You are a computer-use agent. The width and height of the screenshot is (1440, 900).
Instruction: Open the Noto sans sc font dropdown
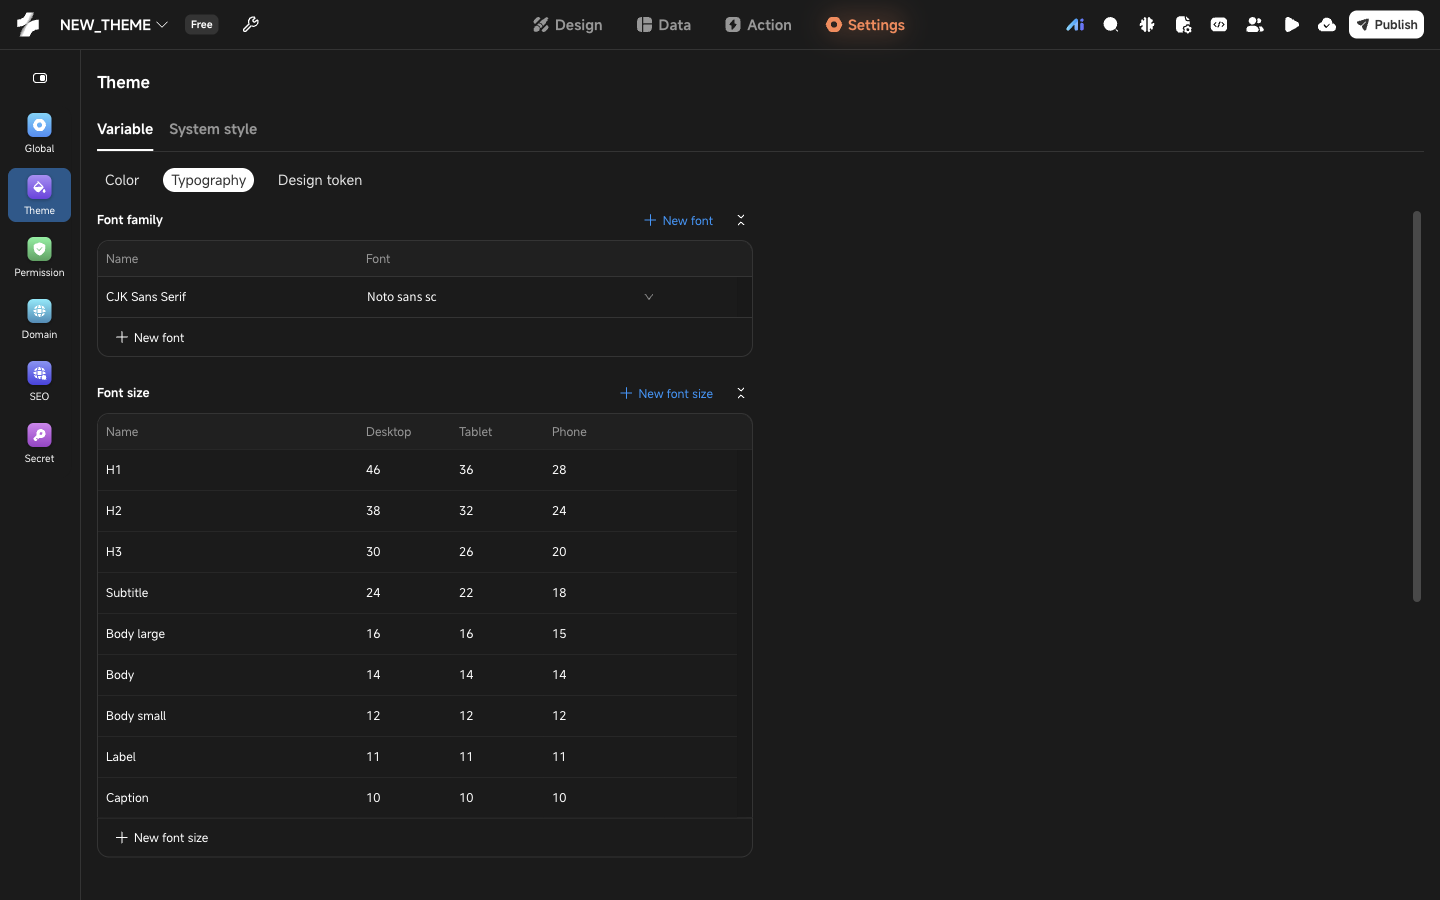pos(510,297)
